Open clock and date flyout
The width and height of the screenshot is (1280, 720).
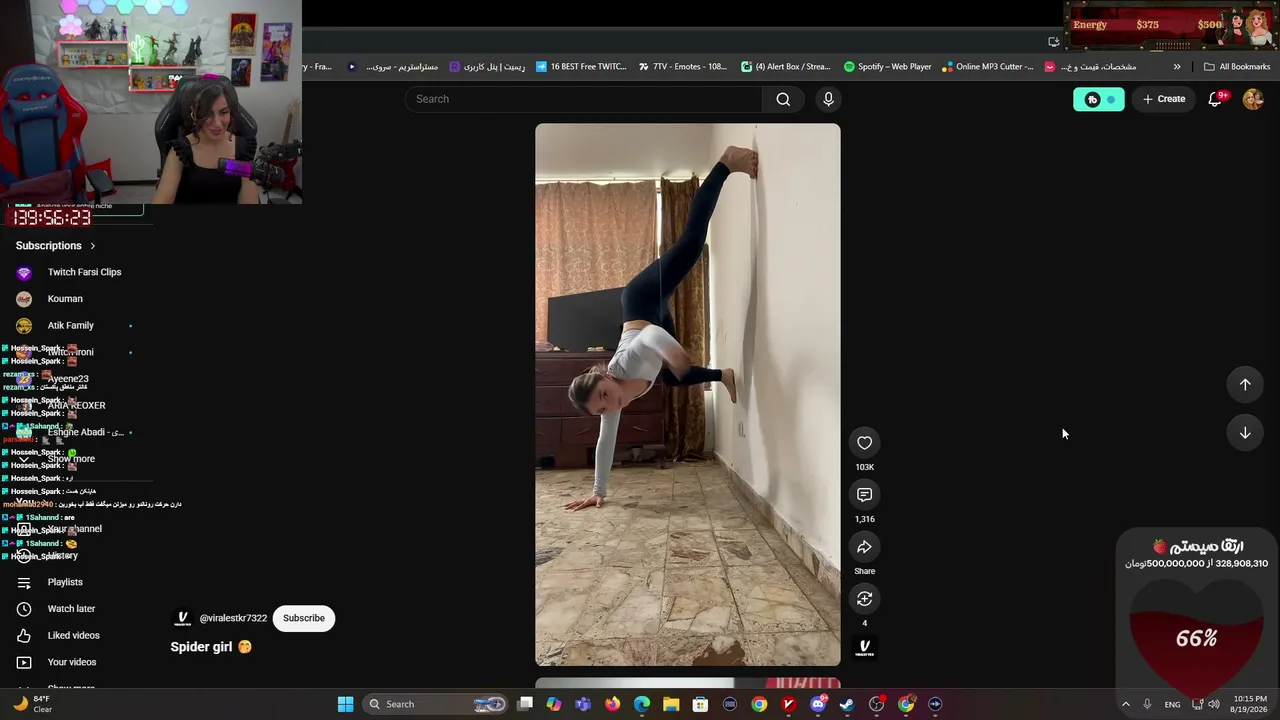coord(1250,704)
